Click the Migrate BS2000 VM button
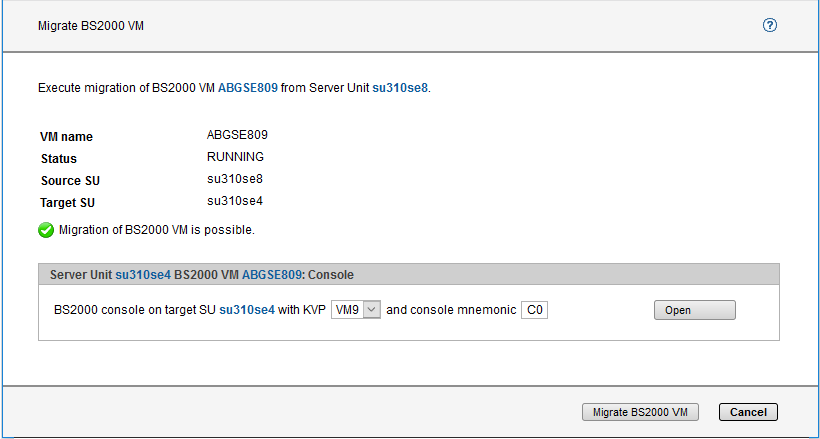Screen dimensions: 820x439 (640, 412)
